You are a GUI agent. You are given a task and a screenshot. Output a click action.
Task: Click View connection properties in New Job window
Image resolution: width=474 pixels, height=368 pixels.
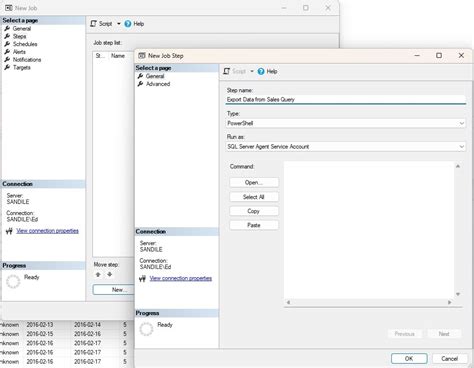tap(48, 231)
